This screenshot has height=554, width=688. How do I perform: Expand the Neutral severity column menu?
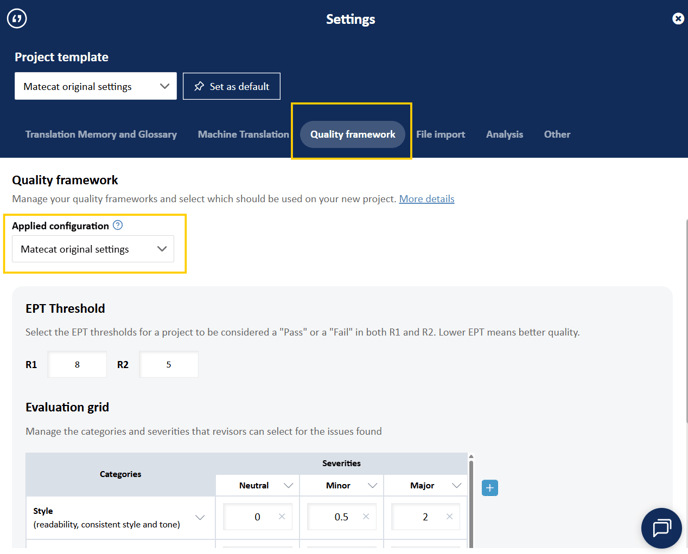288,486
